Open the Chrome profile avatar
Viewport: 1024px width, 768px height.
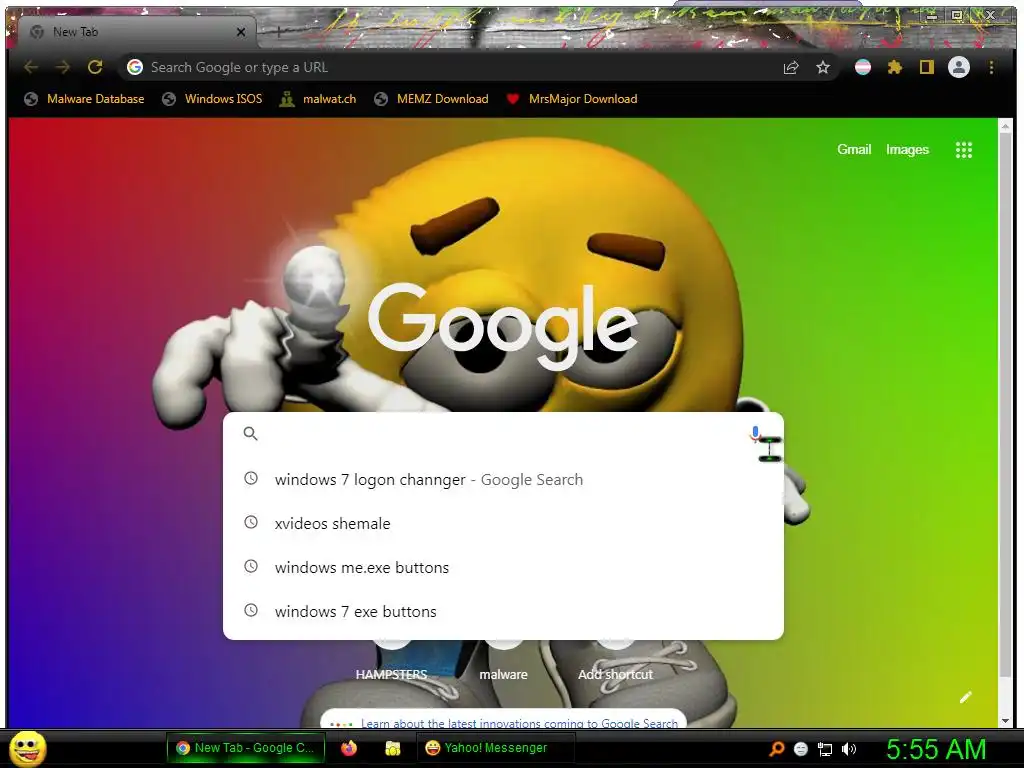959,67
